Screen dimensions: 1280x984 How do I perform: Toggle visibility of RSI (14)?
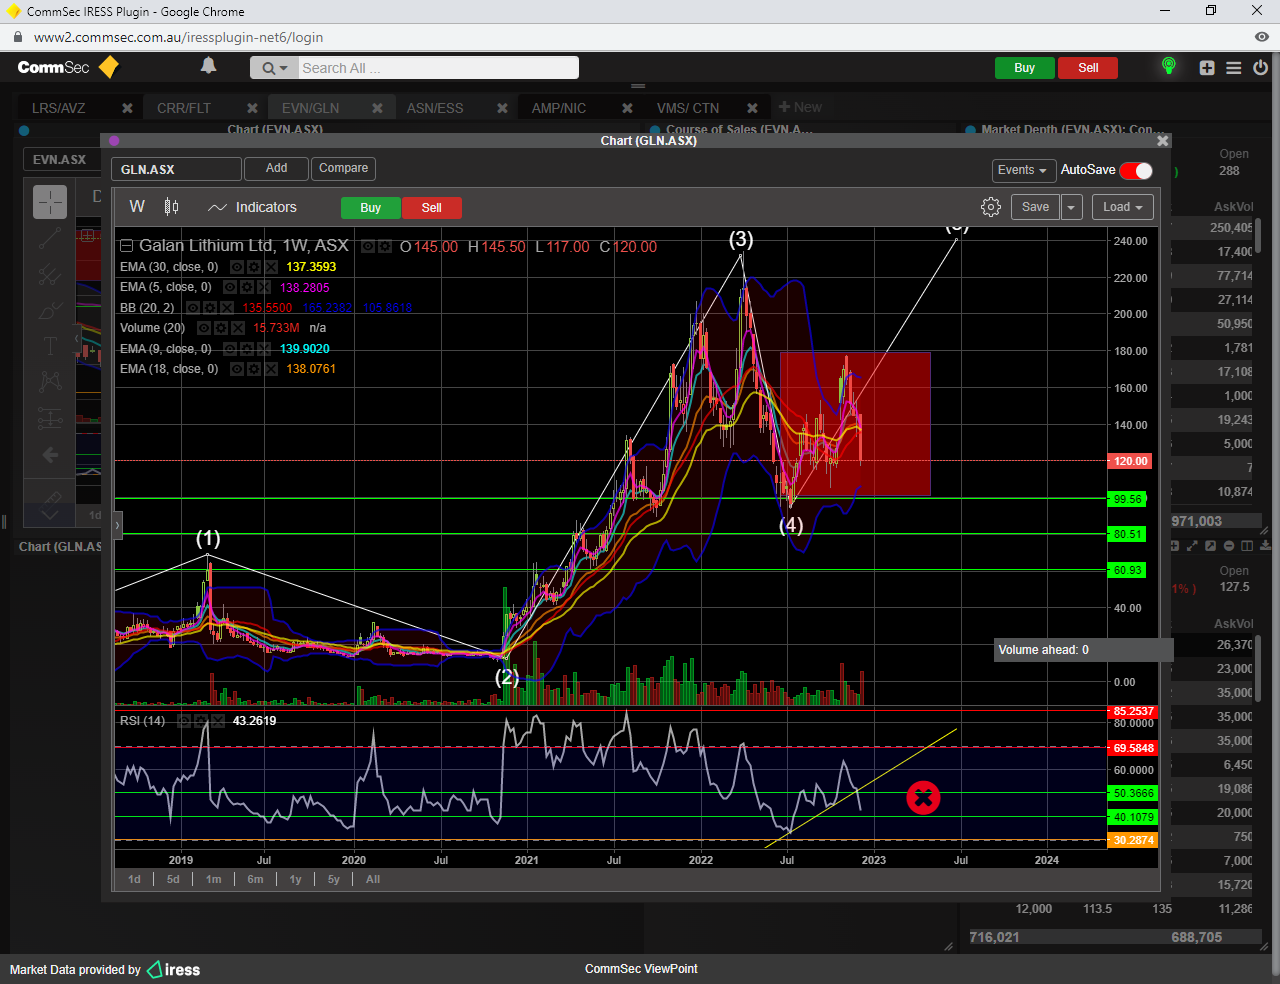pos(185,721)
